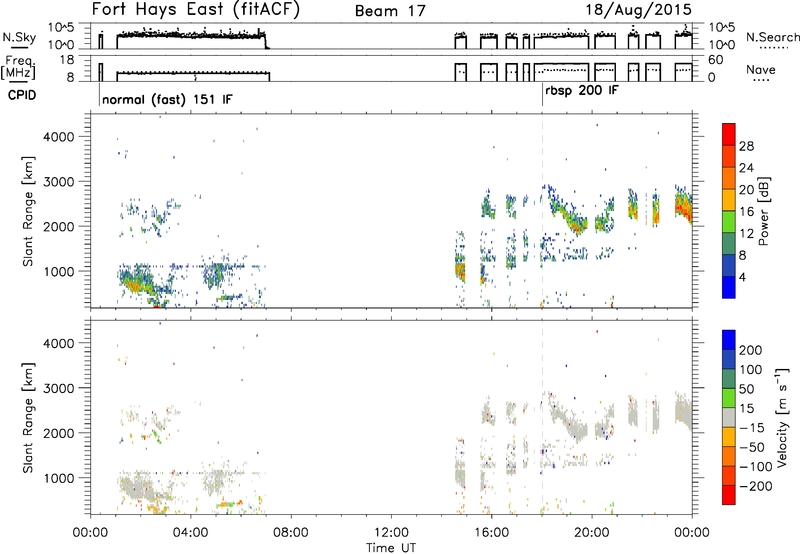Click the '20:00' time axis label
Screen dimensions: 800x554
[592, 533]
